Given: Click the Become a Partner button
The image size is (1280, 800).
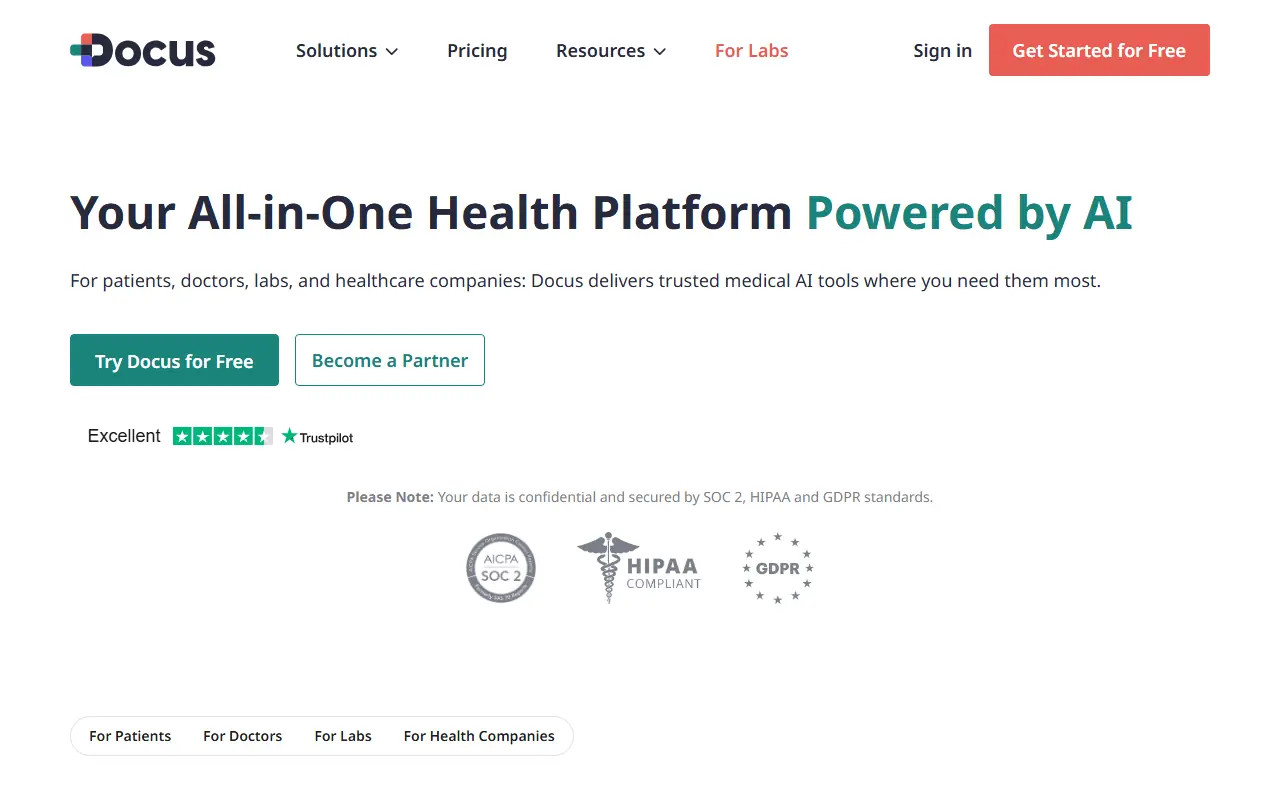Looking at the screenshot, I should (389, 360).
